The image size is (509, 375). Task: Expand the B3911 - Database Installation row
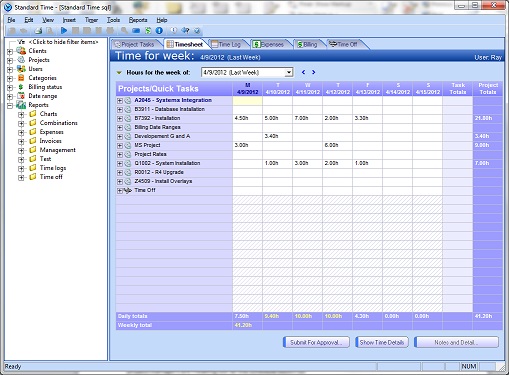pyautogui.click(x=120, y=110)
